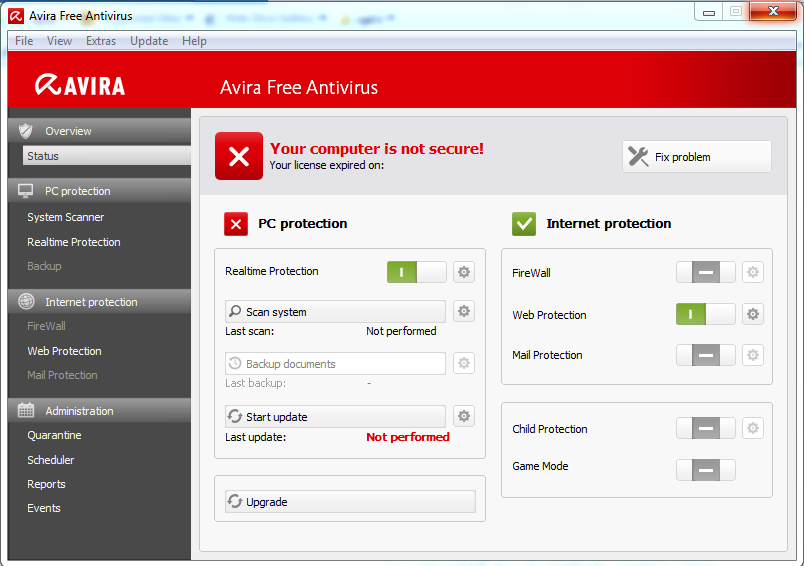Select Mail Protection in sidebar
The width and height of the screenshot is (804, 566).
coord(62,375)
